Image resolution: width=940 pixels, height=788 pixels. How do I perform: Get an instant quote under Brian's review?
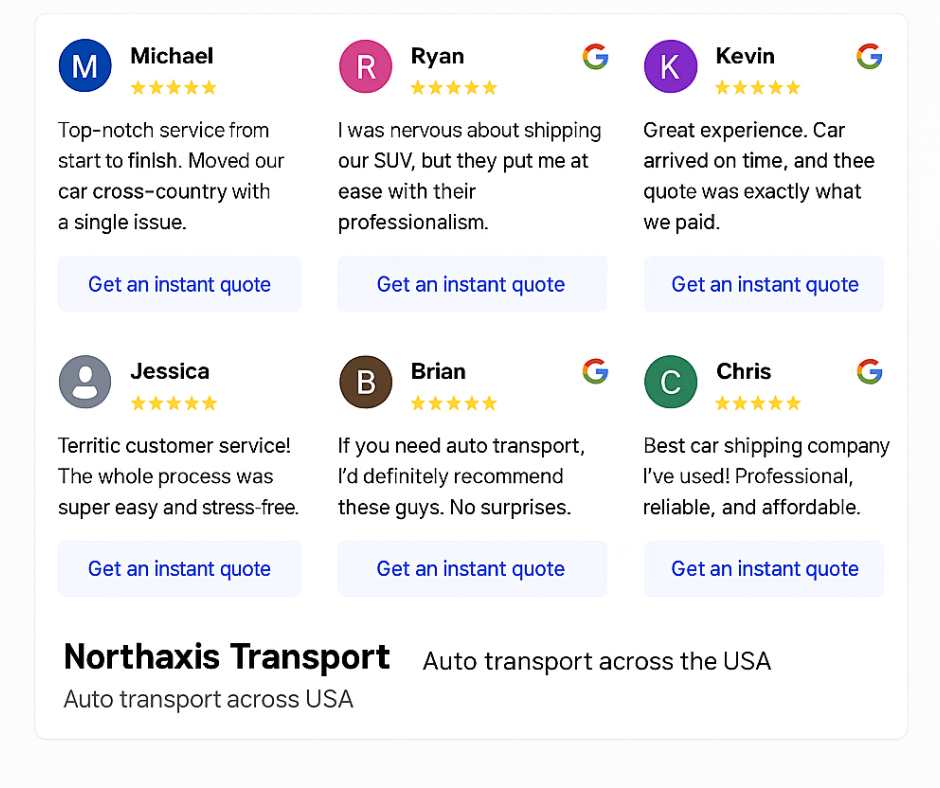[x=472, y=569]
